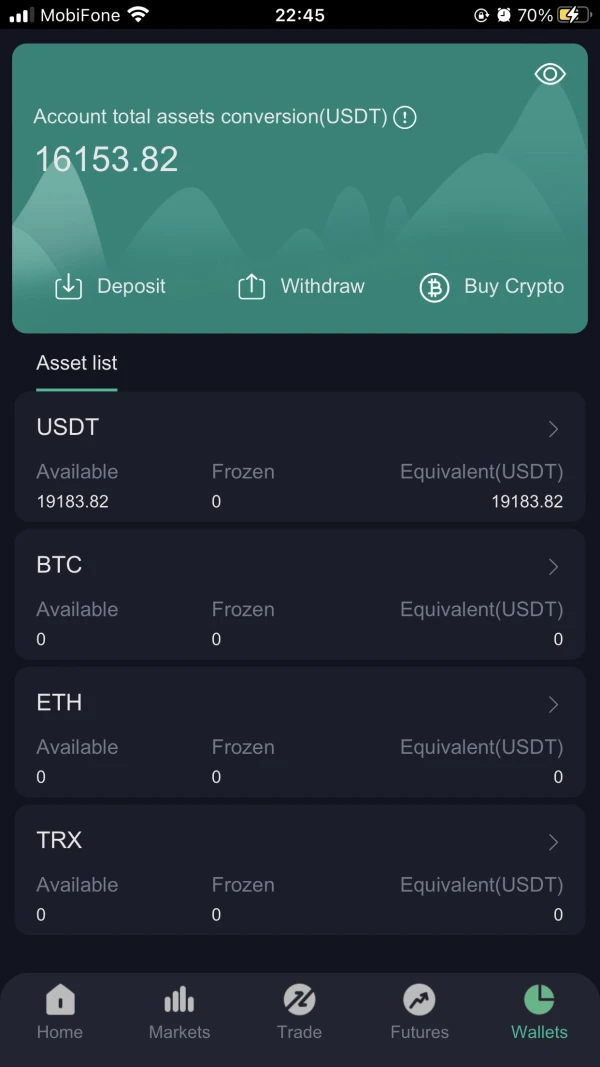Open Trade via circular swap icon

(299, 999)
